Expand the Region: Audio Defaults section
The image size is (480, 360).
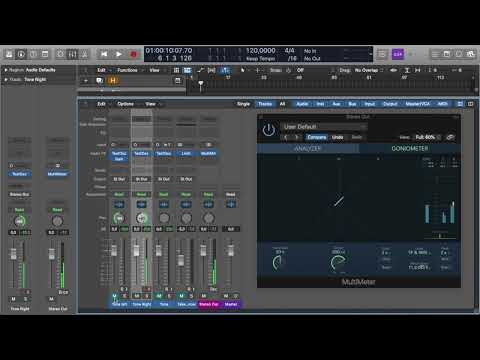(6, 70)
